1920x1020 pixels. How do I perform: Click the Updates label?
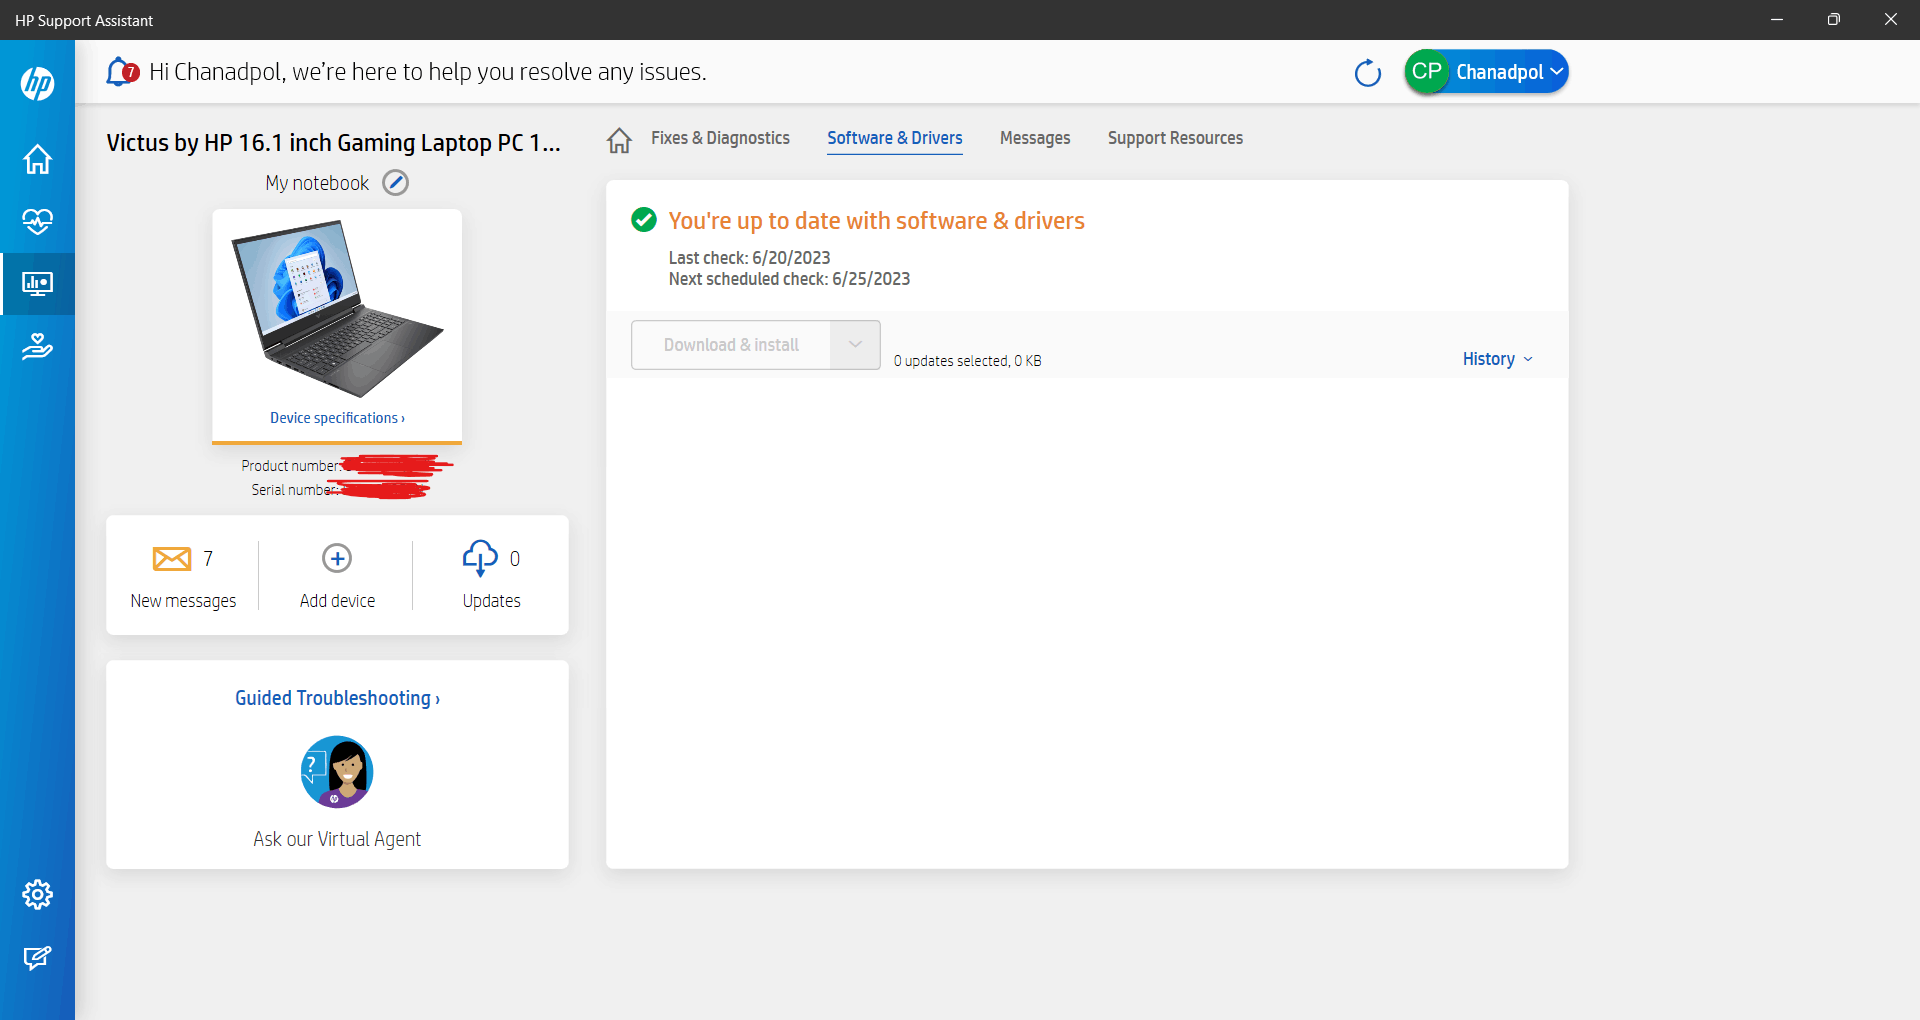491,601
